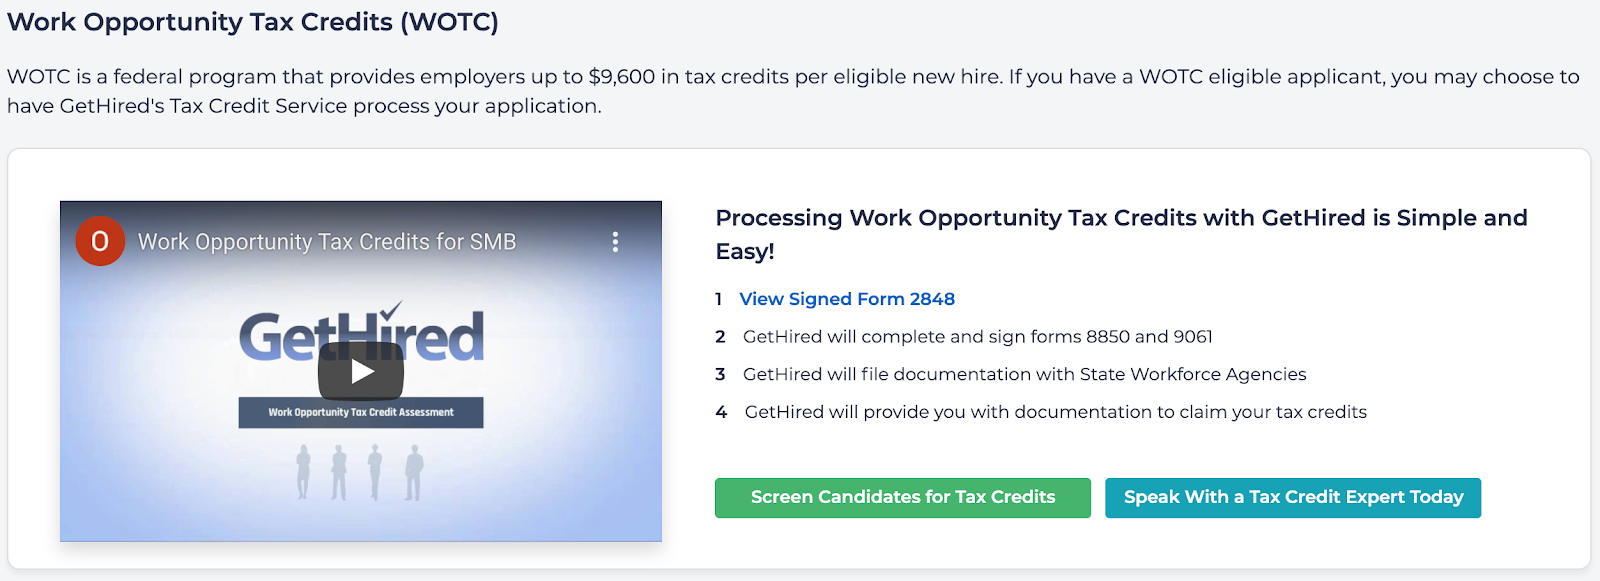The image size is (1600, 581).
Task: Click the checkmark above the GetHired logo
Action: pyautogui.click(x=391, y=310)
